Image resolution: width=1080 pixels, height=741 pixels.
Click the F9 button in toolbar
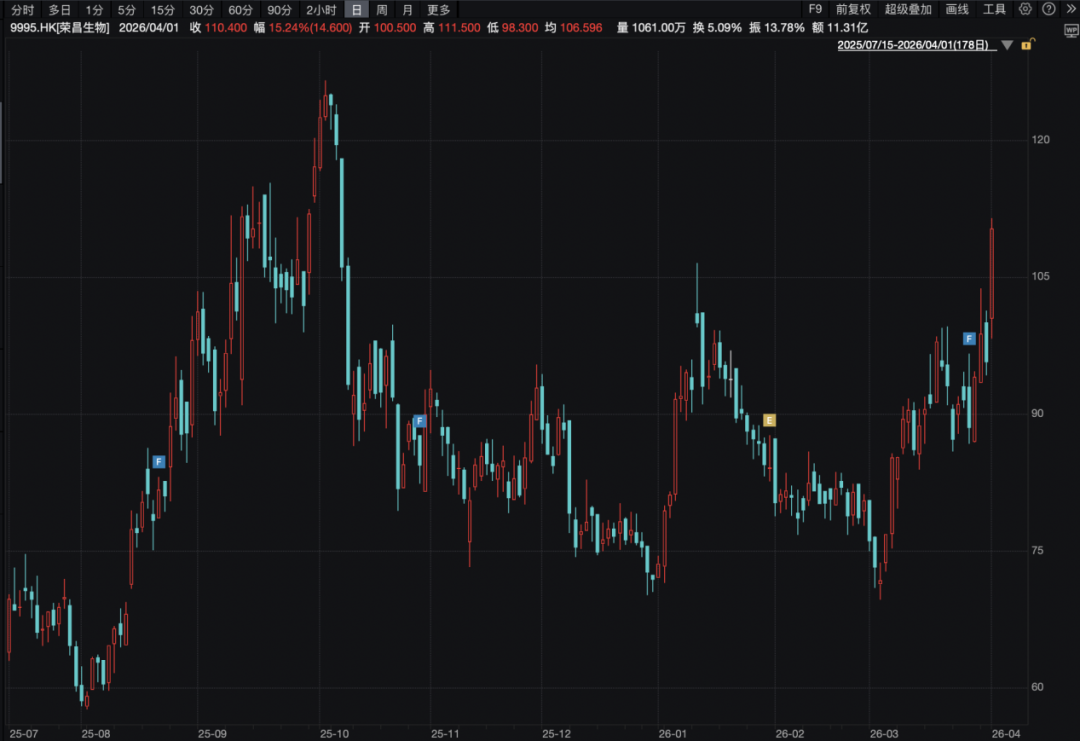815,10
